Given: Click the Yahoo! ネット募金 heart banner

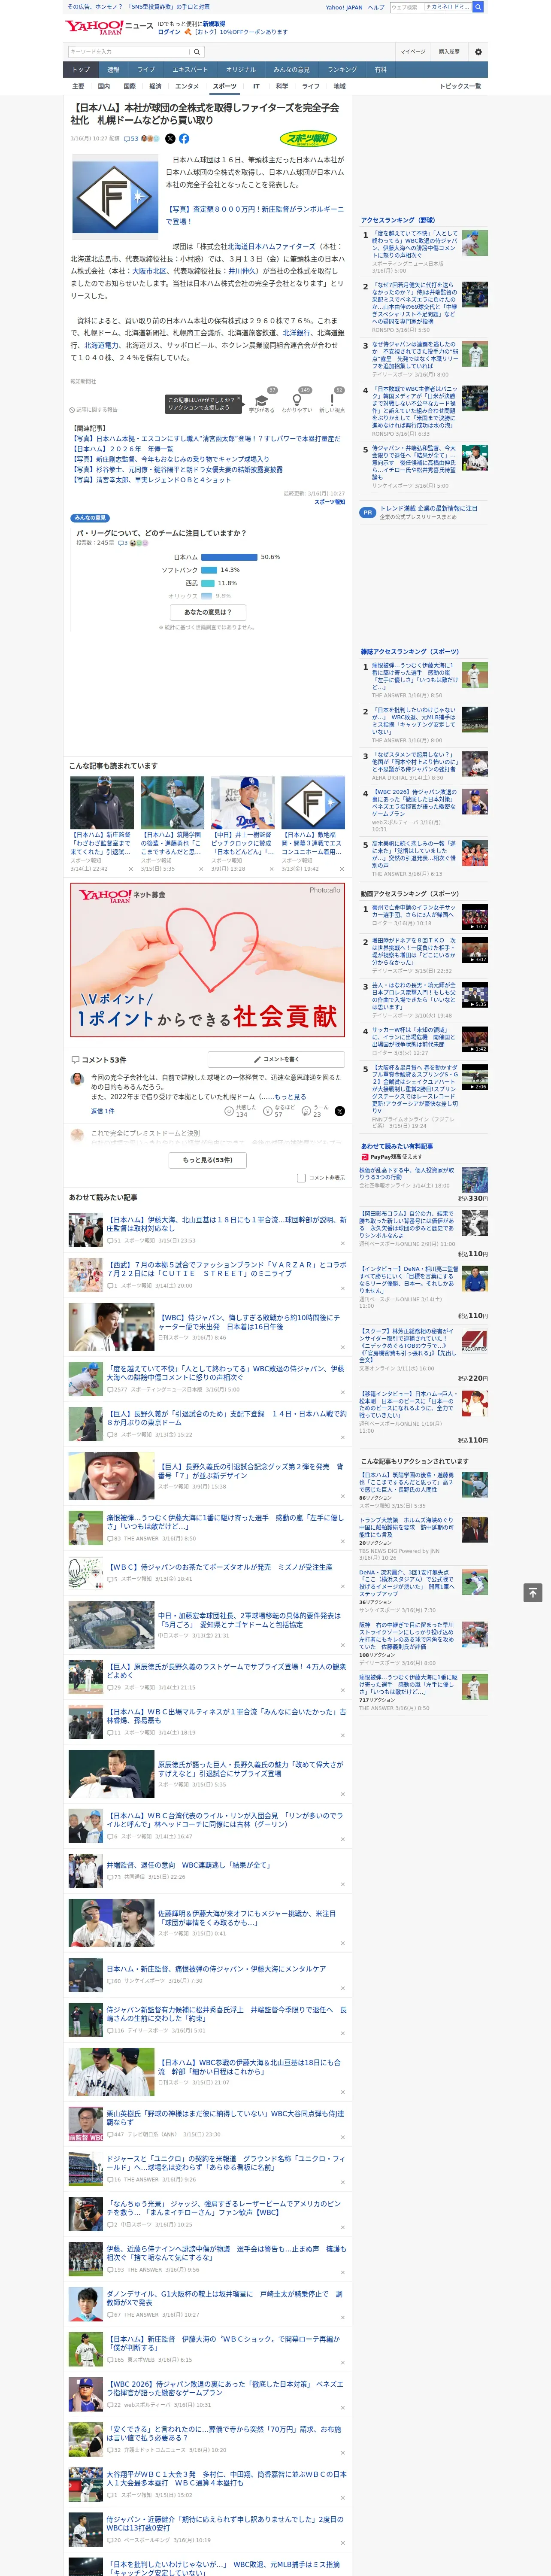Looking at the screenshot, I should pos(208,959).
